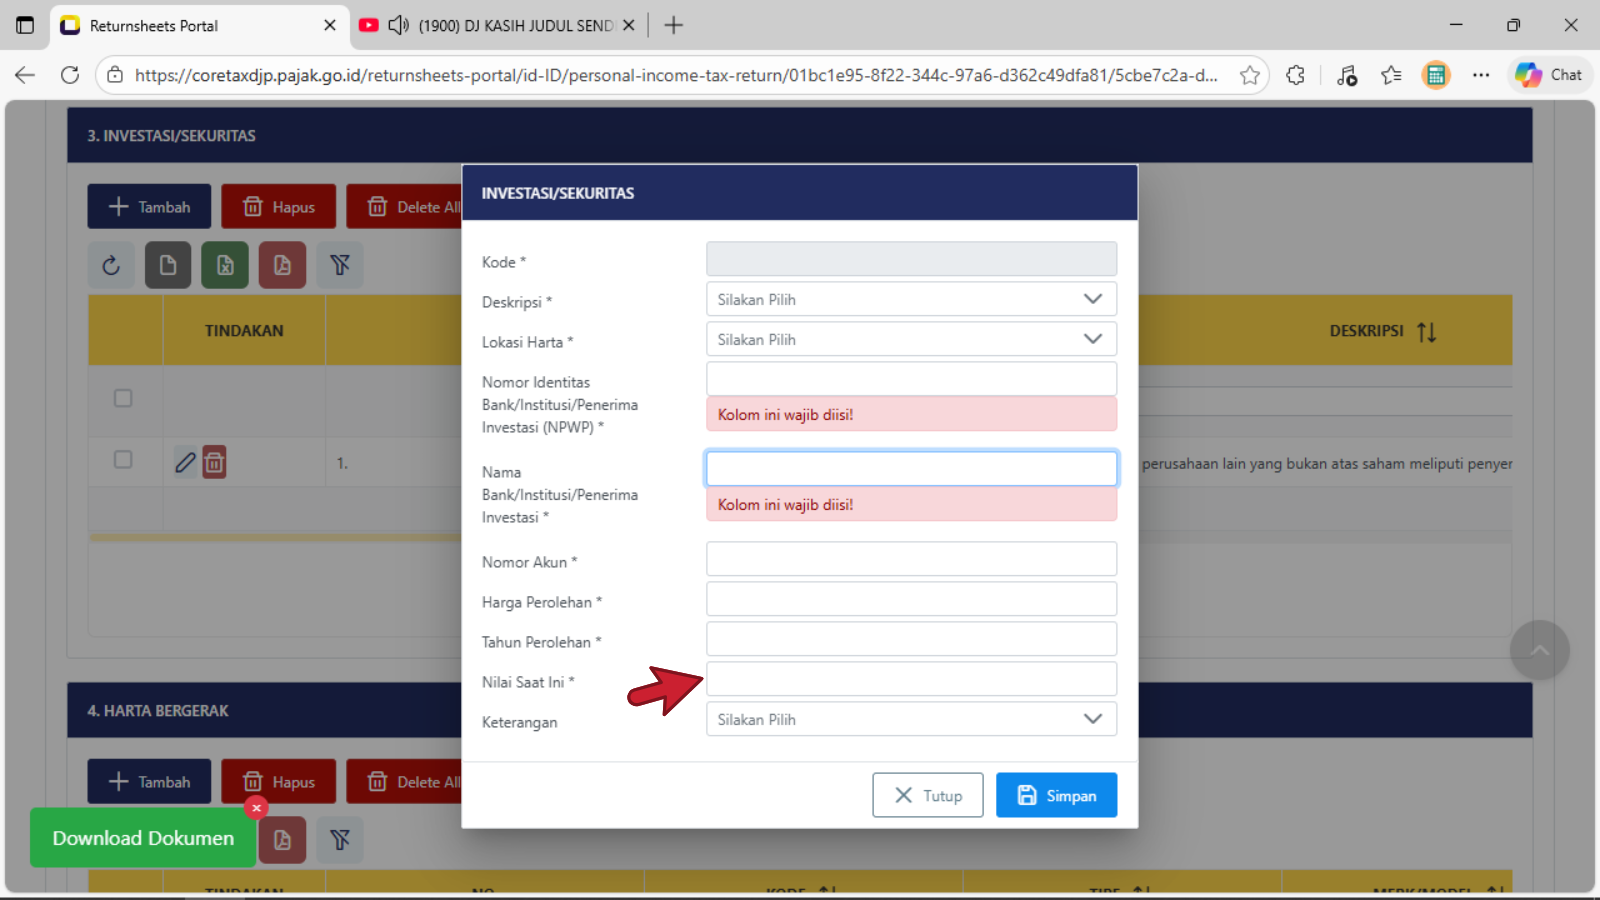The width and height of the screenshot is (1600, 900).
Task: Click the red trash icon in row 1
Action: [x=214, y=462]
